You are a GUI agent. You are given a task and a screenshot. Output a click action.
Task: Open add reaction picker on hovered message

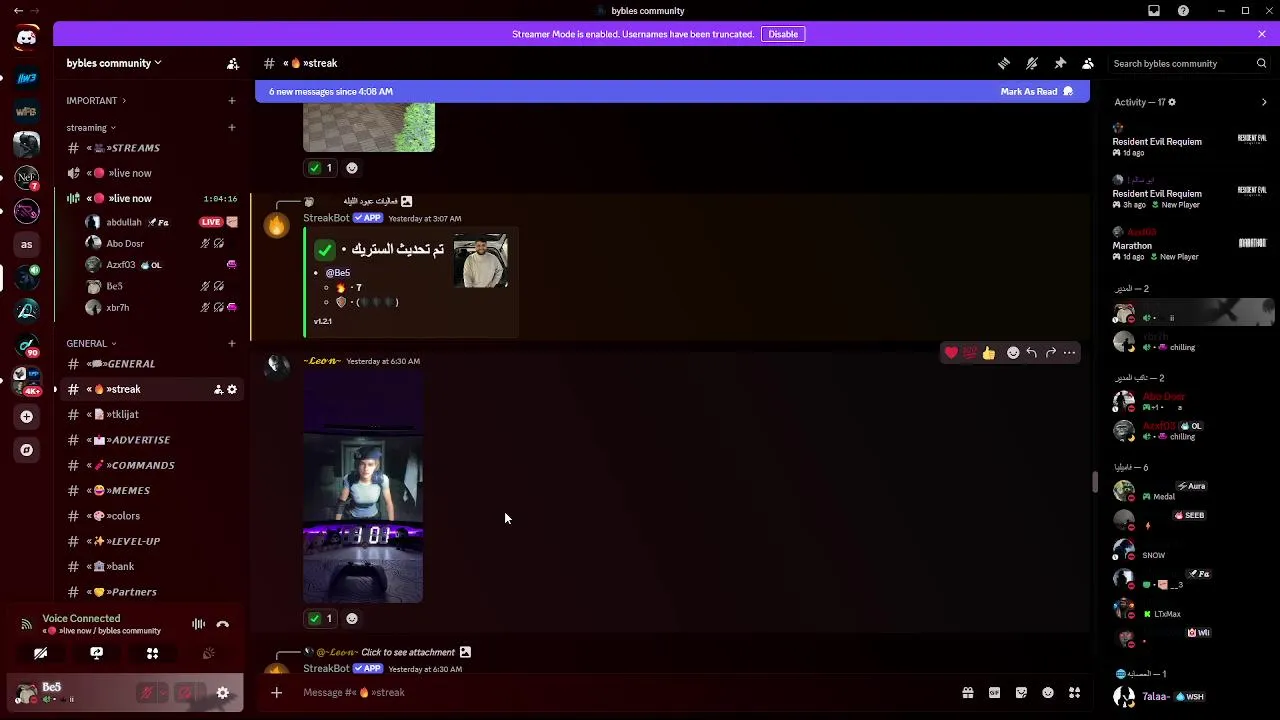[x=1013, y=352]
